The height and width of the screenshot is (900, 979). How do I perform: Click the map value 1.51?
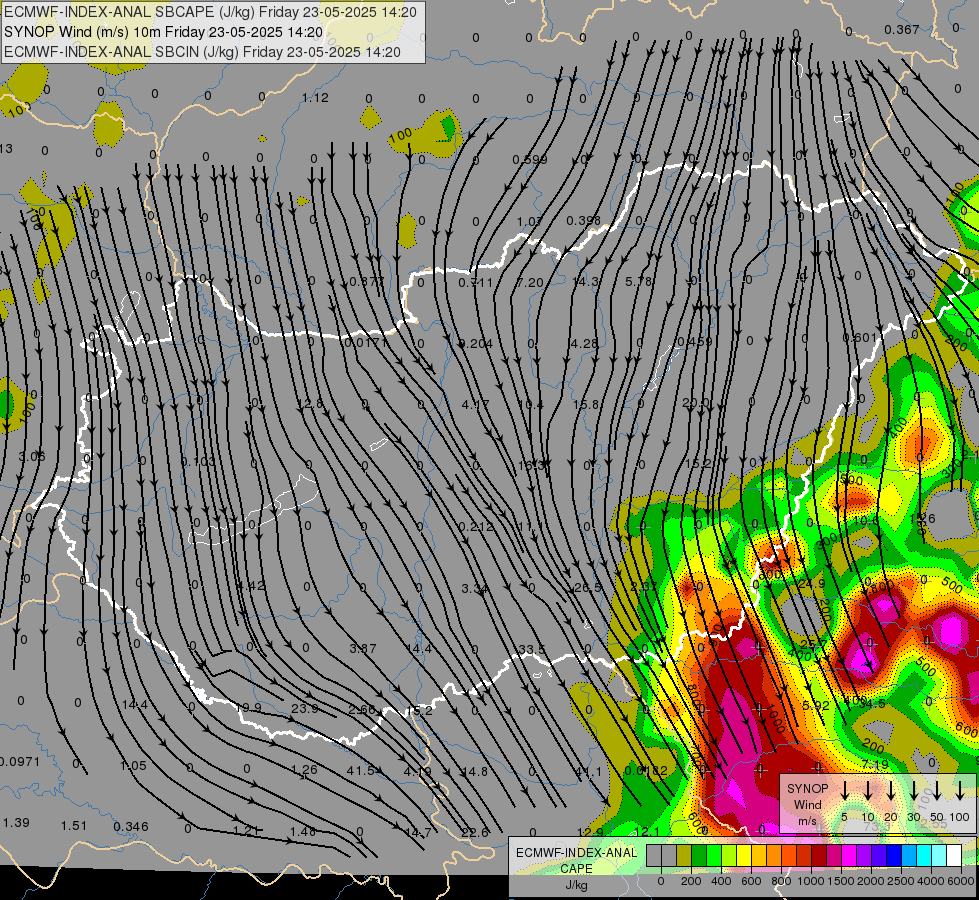pyautogui.click(x=74, y=826)
